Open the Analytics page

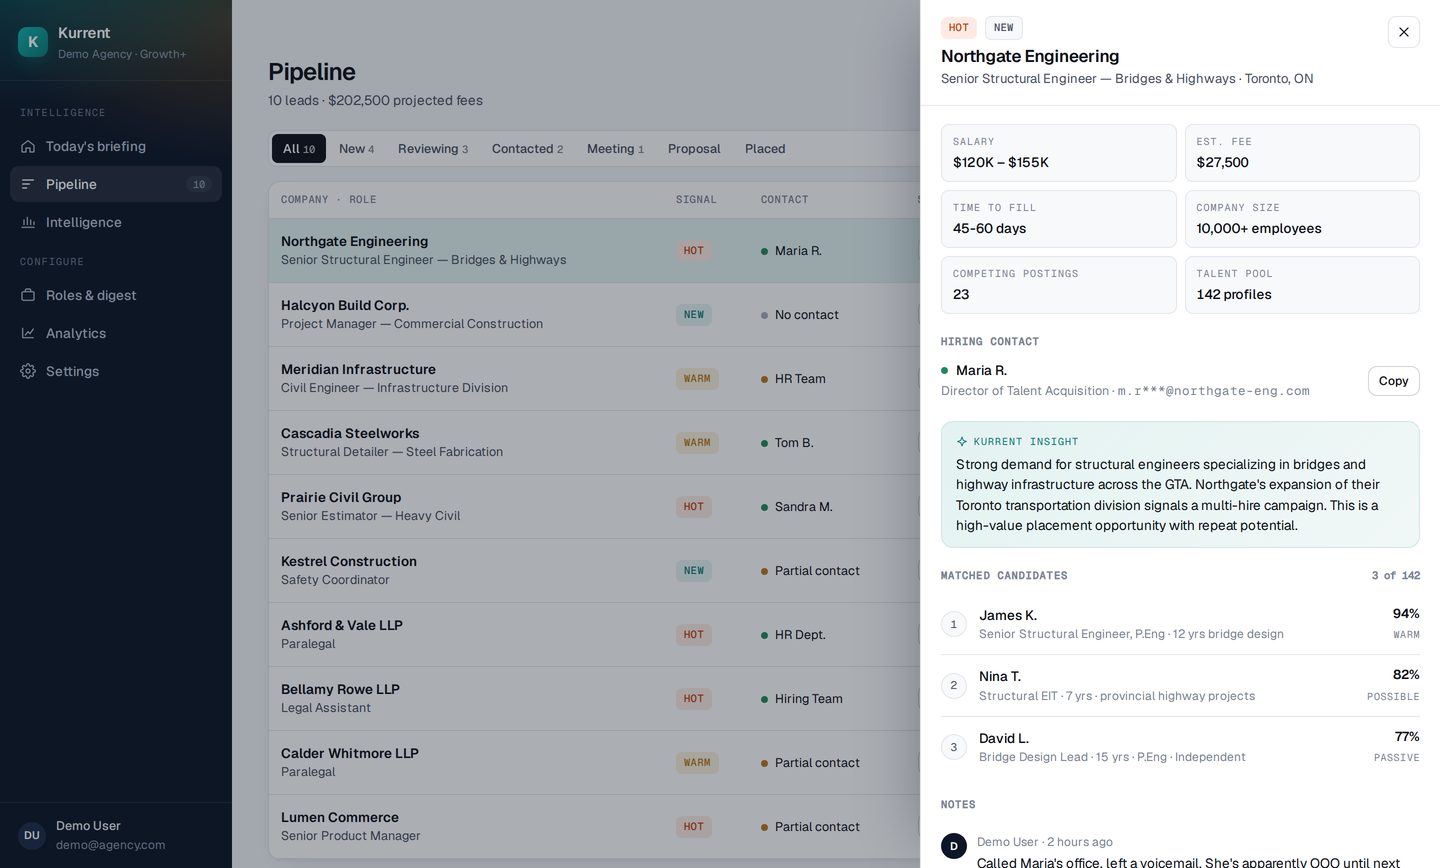[x=116, y=333]
